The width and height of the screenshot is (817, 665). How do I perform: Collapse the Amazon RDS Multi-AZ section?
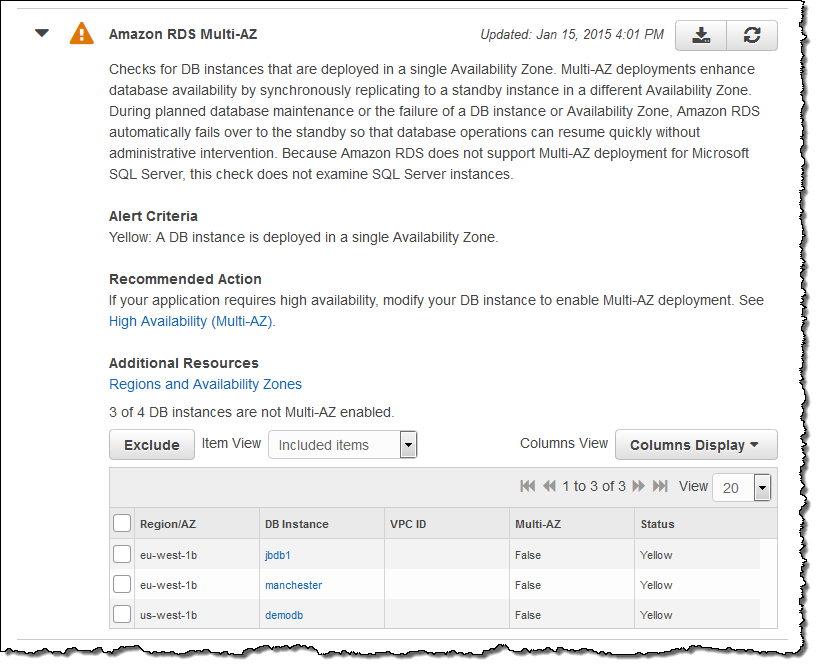[x=42, y=33]
